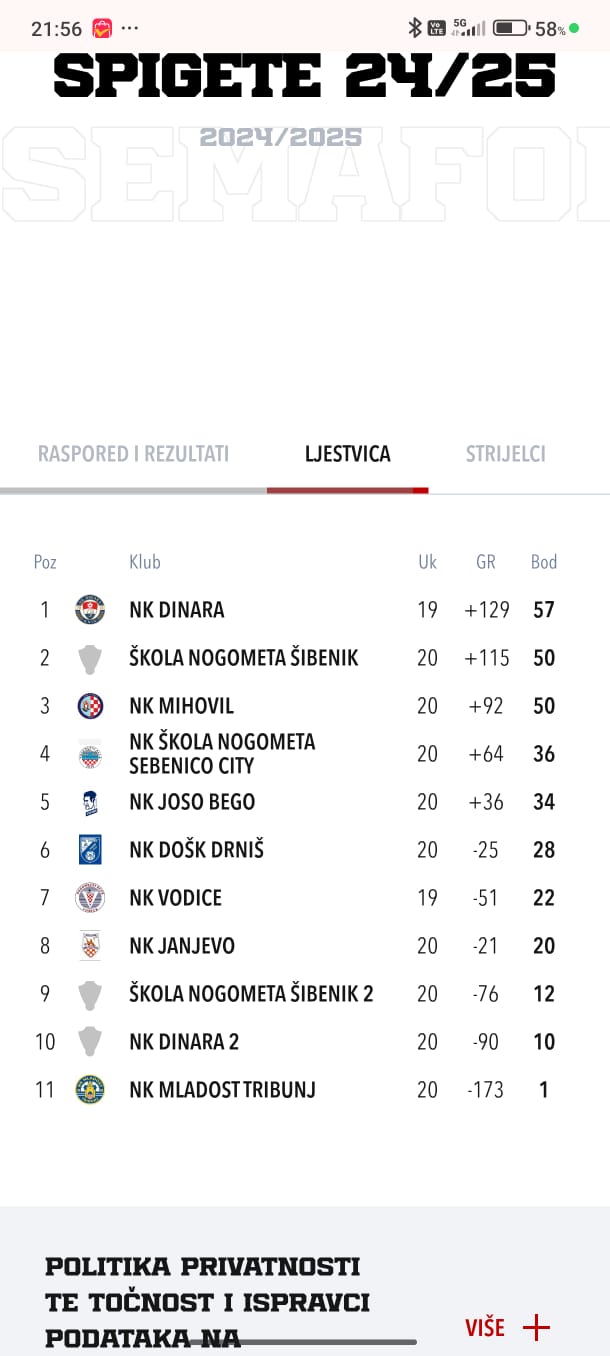Tap the NK Vodice club crest
The image size is (610, 1356).
pyautogui.click(x=90, y=898)
